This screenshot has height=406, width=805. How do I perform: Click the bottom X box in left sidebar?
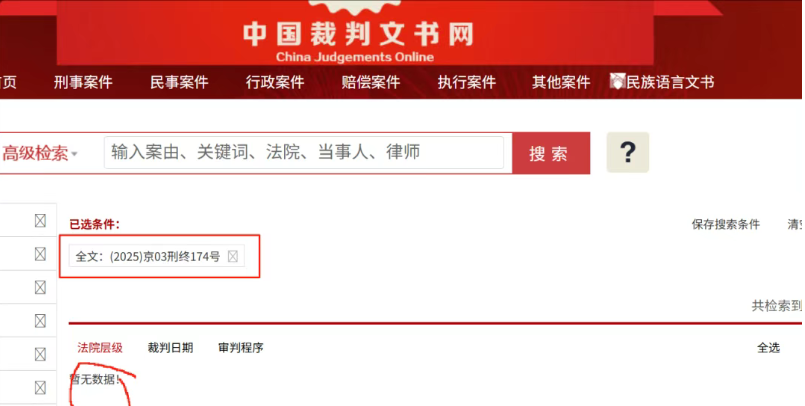click(x=40, y=388)
